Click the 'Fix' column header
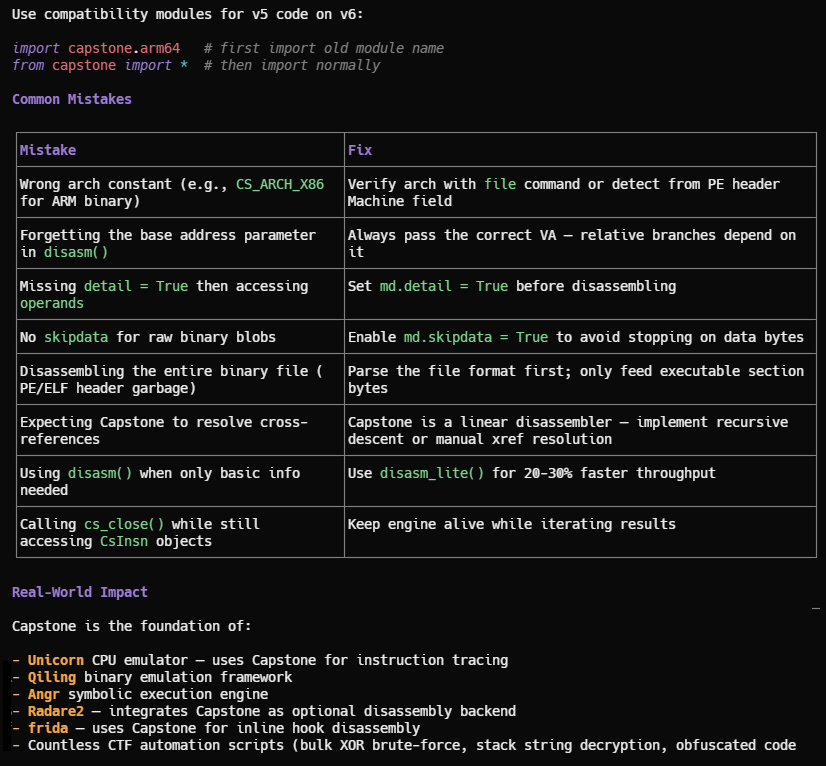This screenshot has width=826, height=766. 360,150
